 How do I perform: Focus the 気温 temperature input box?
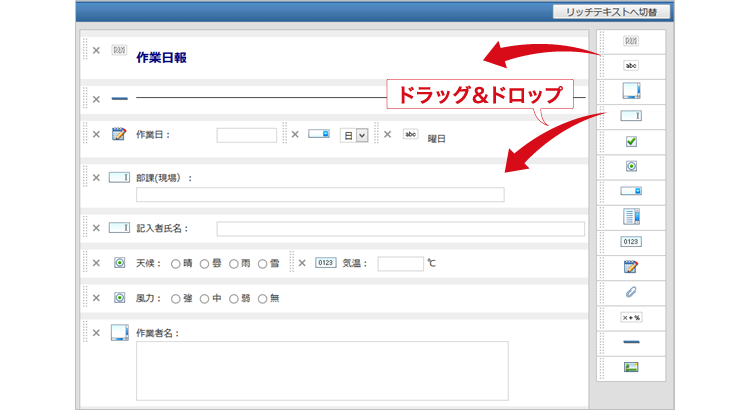(x=400, y=264)
